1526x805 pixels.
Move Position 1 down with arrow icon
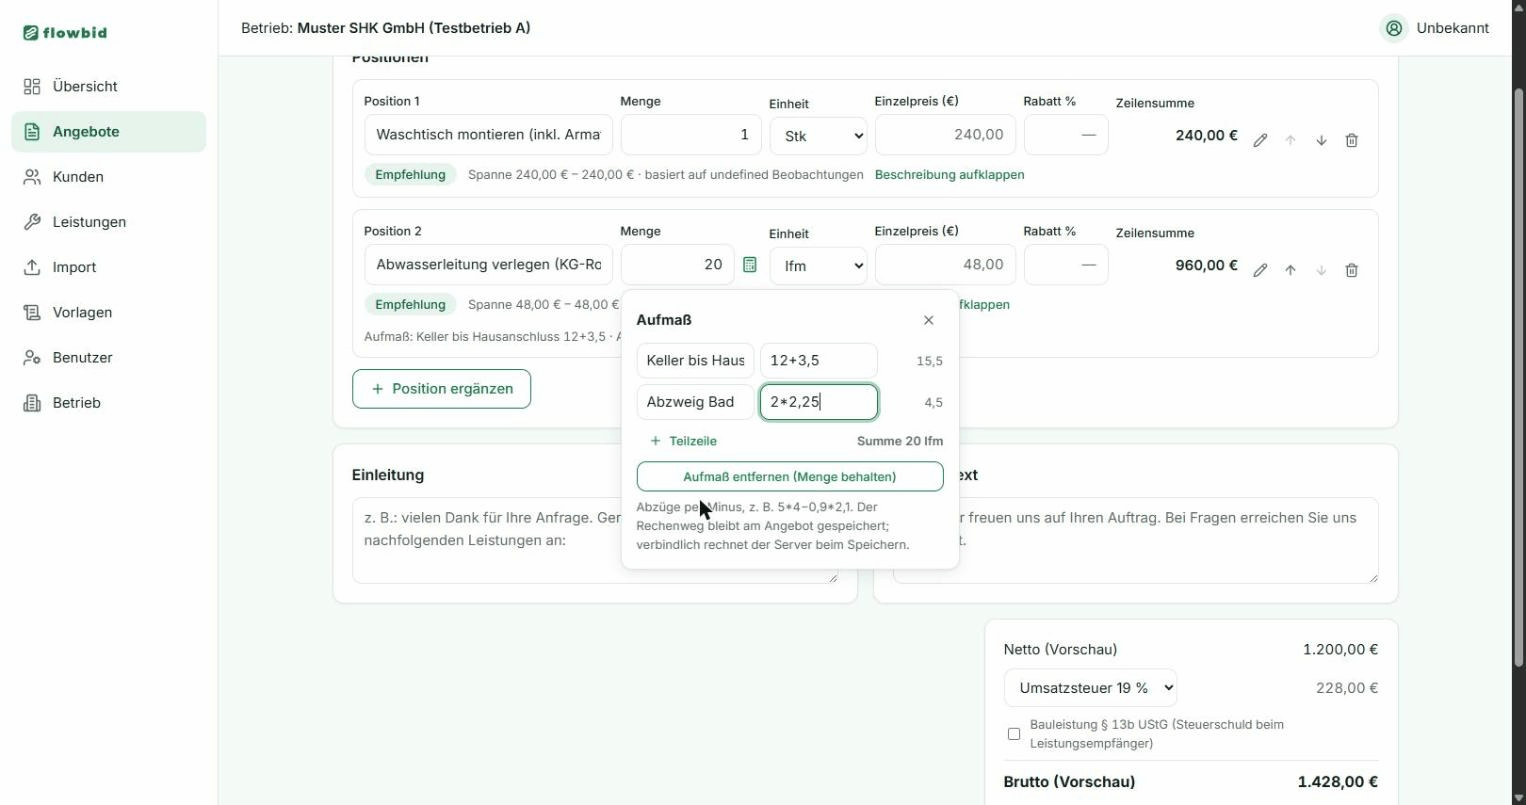tap(1321, 141)
